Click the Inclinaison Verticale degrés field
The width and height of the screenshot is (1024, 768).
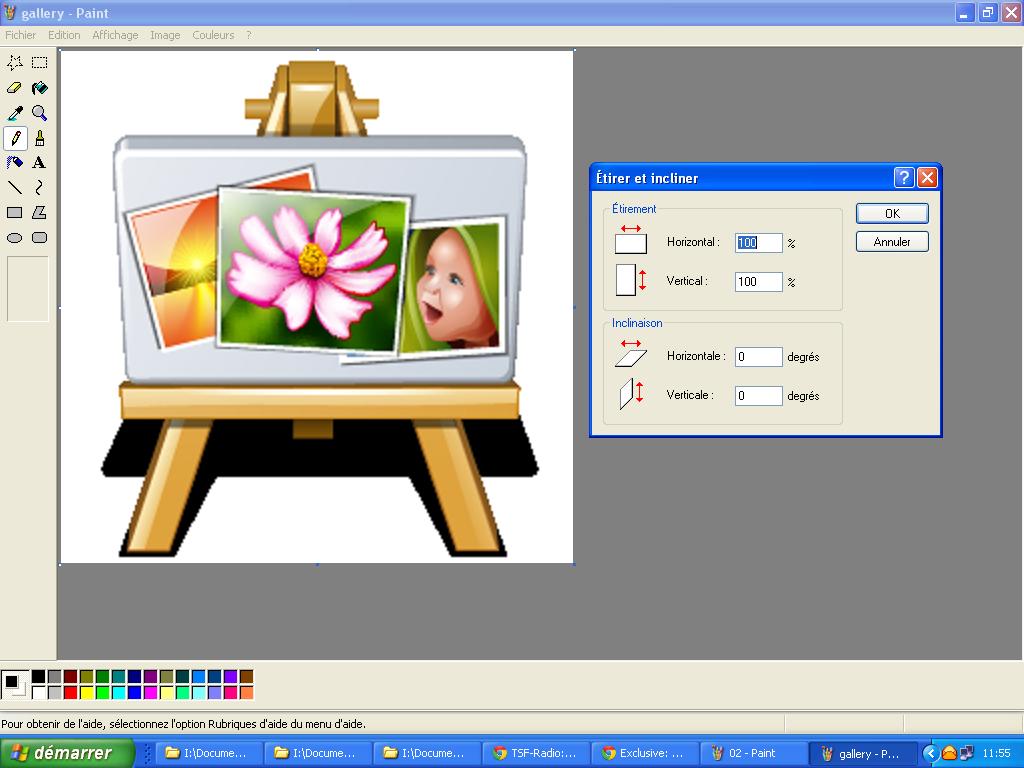point(758,395)
